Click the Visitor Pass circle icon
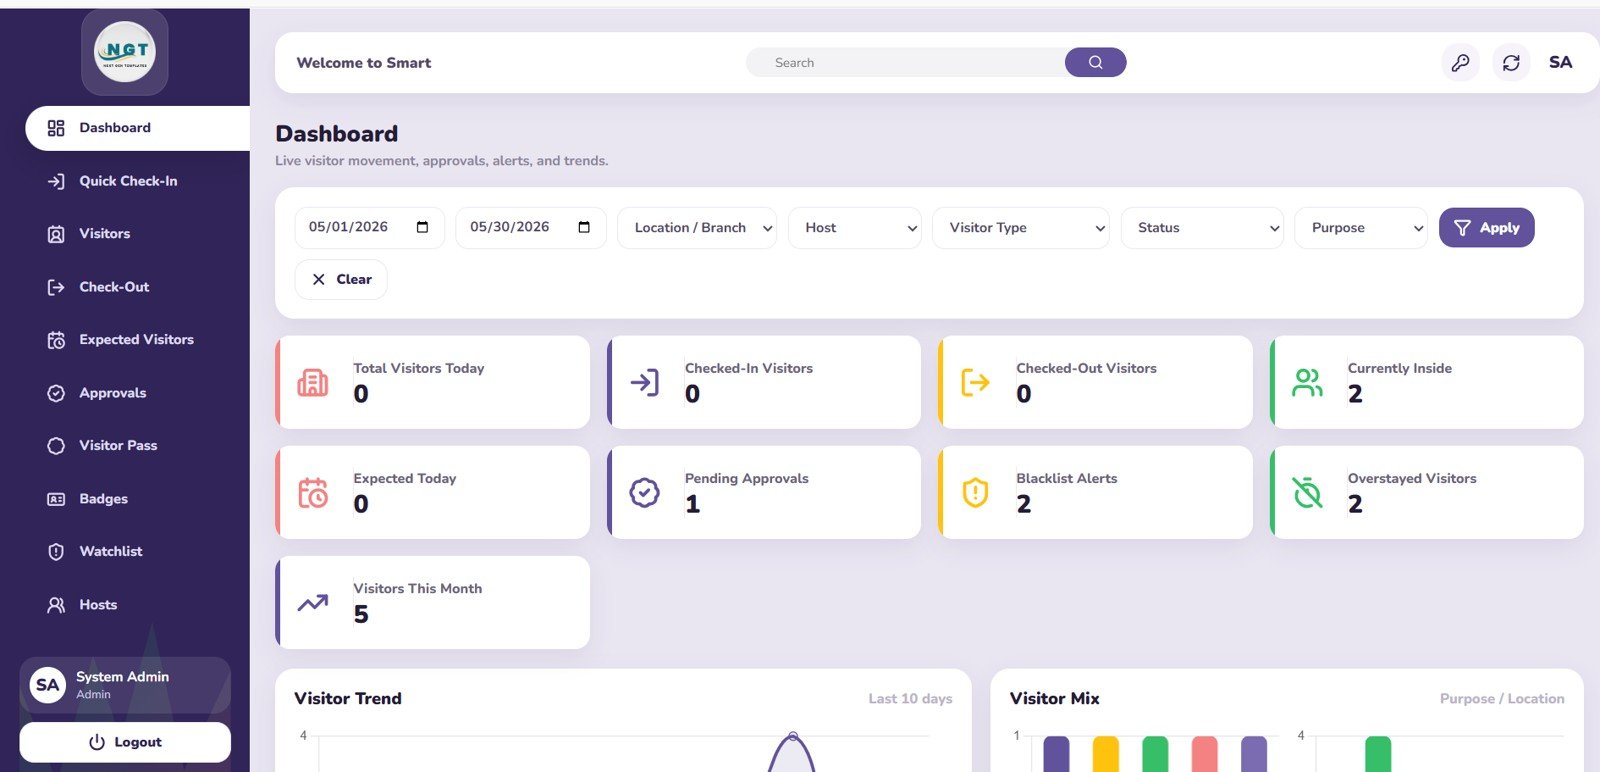Image resolution: width=1600 pixels, height=772 pixels. [56, 446]
